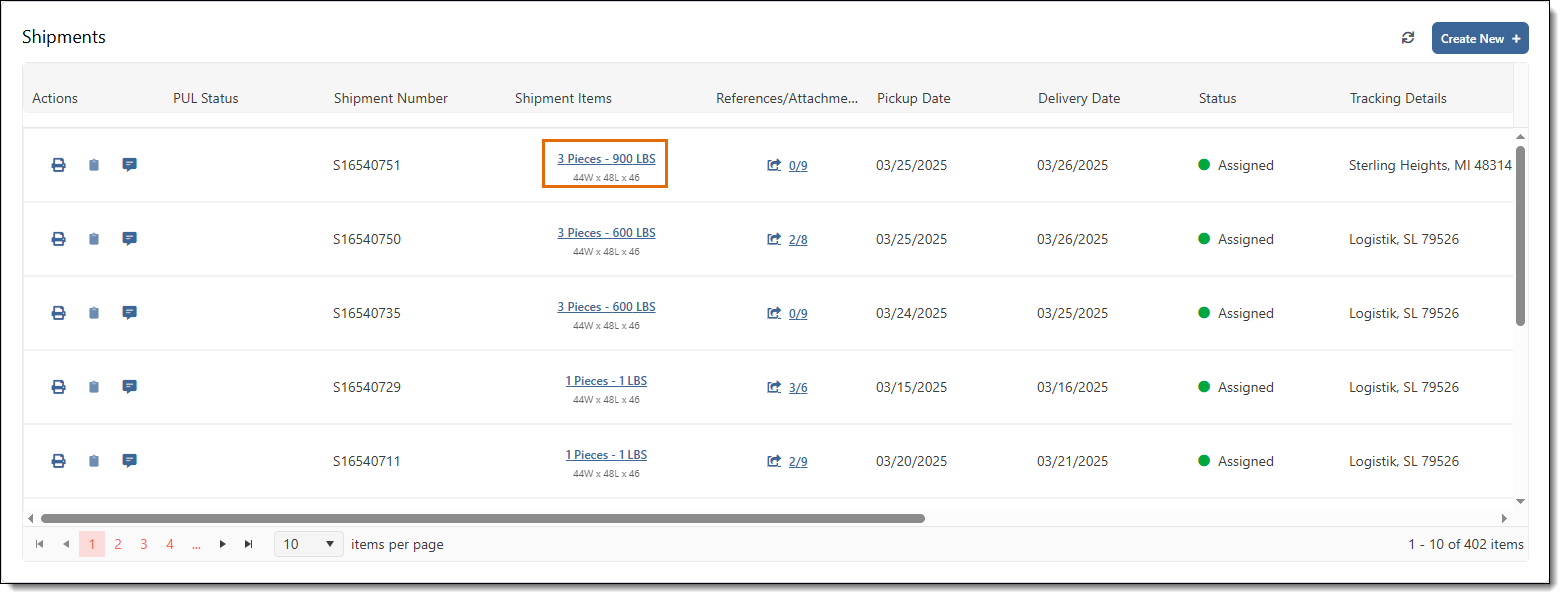
Task: Click clipboard icon for shipment S16540729
Action: (x=94, y=387)
